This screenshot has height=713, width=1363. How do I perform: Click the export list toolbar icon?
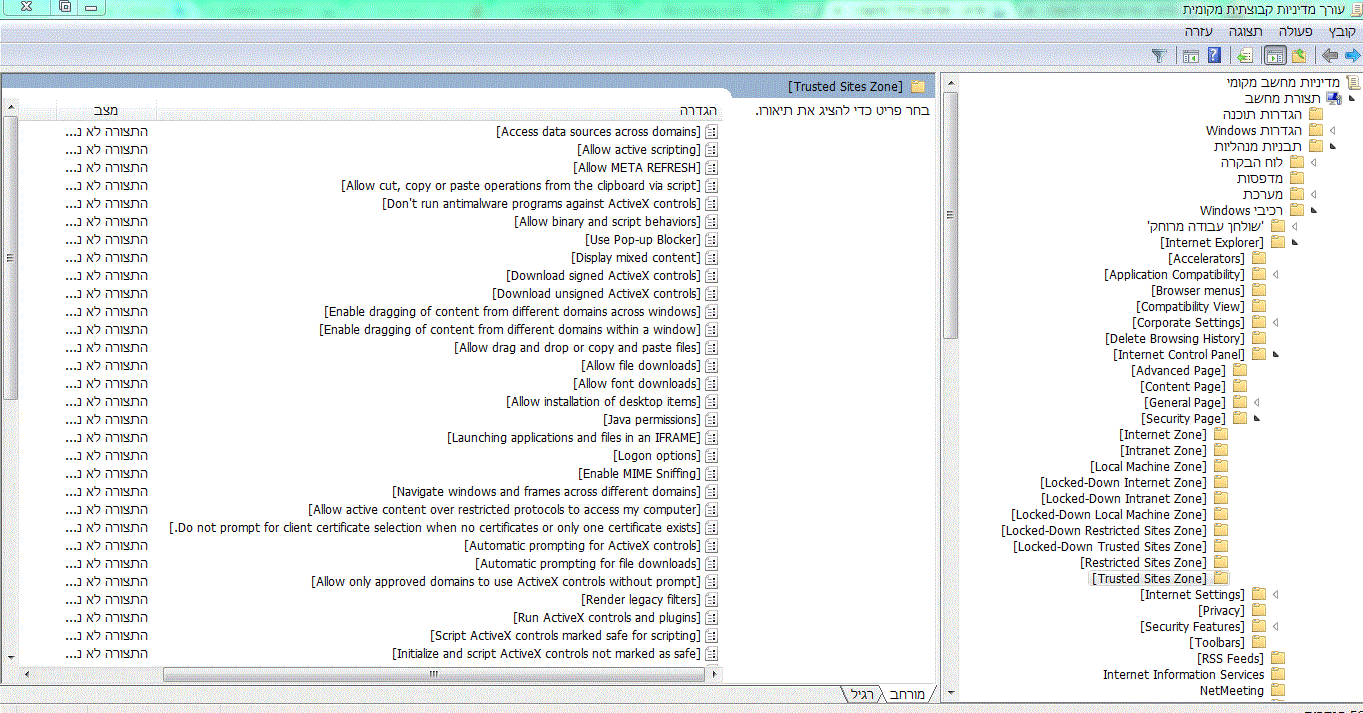tap(1246, 56)
